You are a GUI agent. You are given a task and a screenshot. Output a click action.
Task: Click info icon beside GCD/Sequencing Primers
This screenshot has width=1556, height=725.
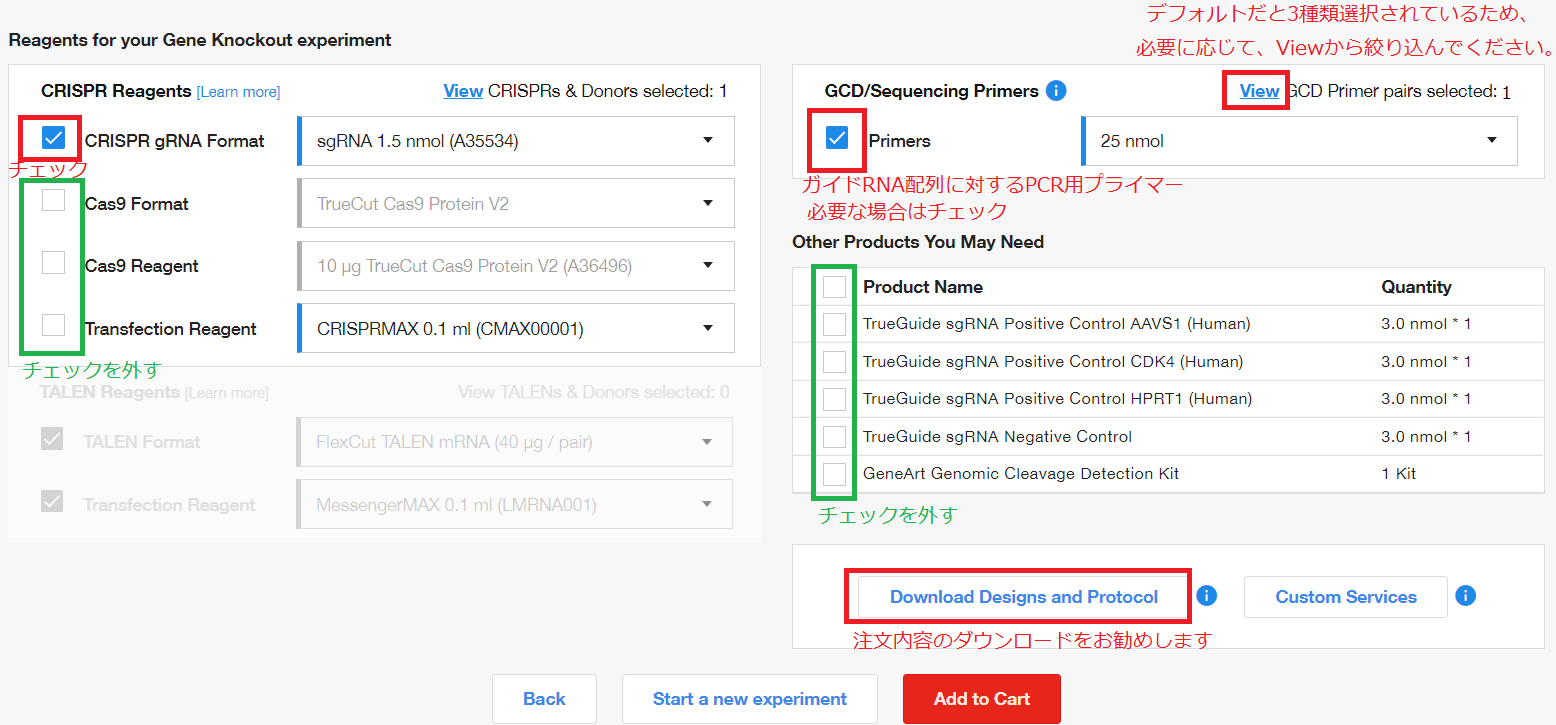(1056, 91)
